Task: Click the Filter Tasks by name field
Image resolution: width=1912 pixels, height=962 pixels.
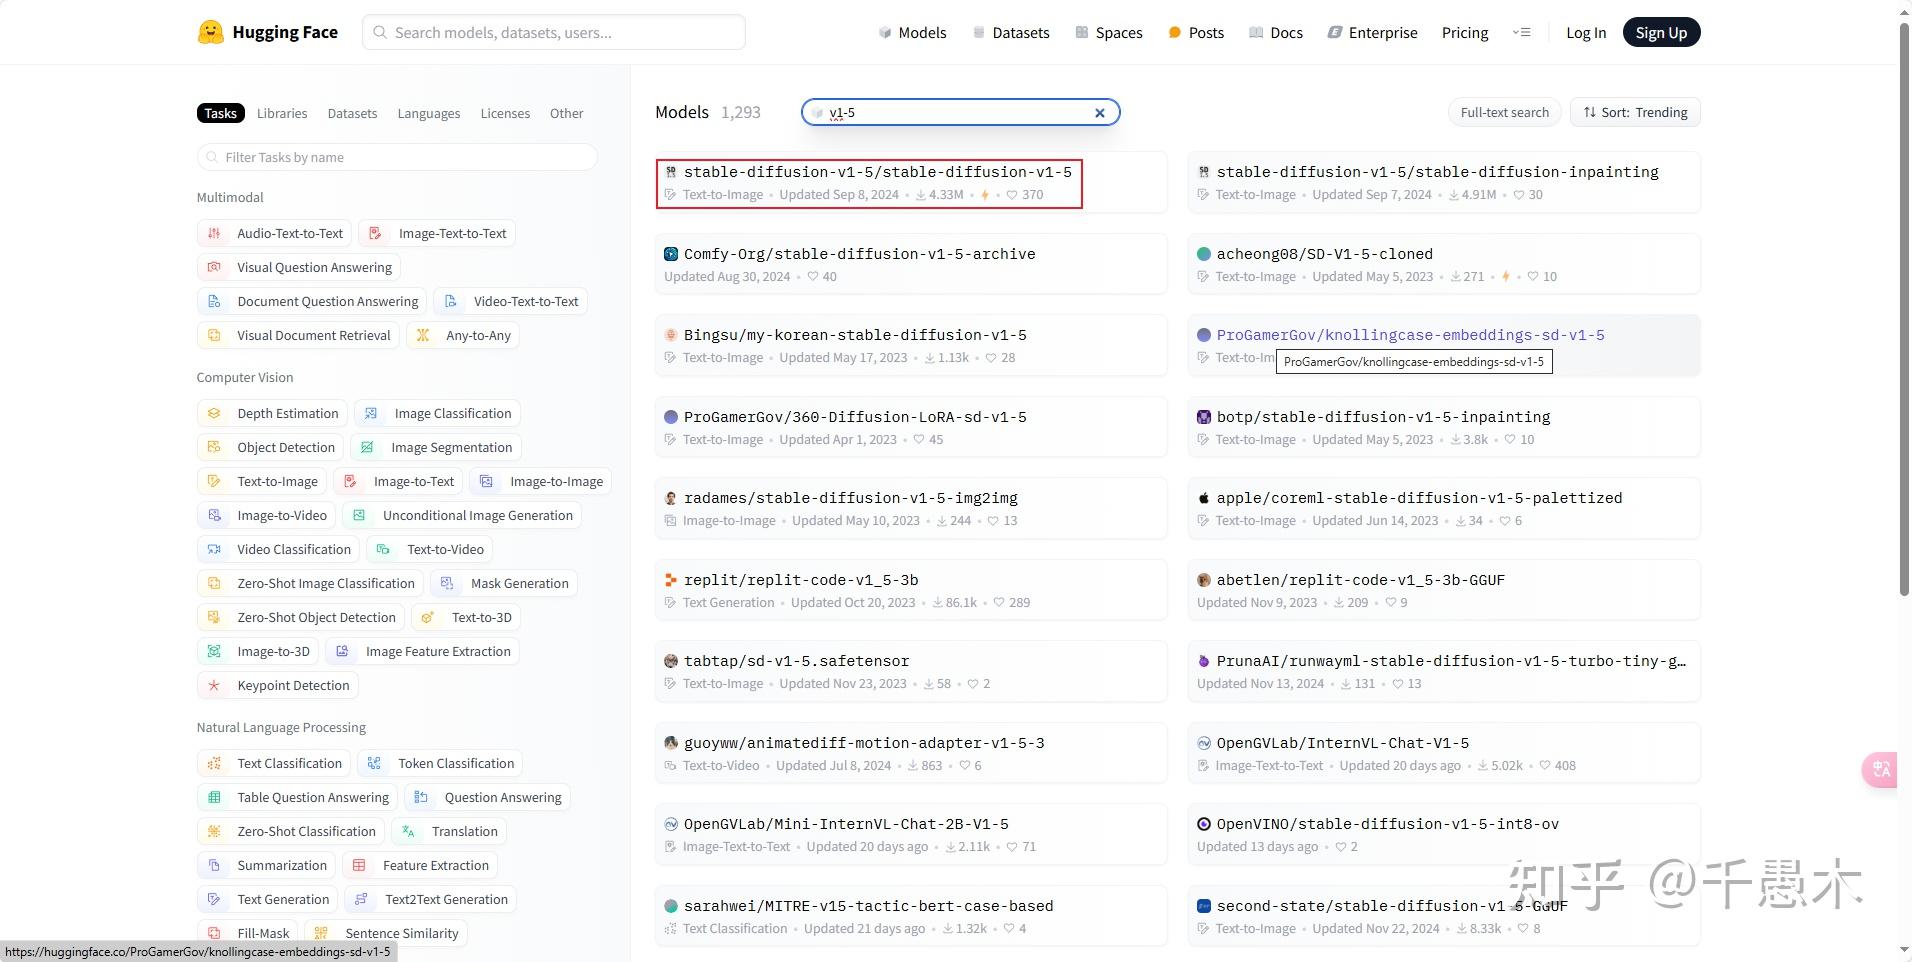Action: coord(397,157)
